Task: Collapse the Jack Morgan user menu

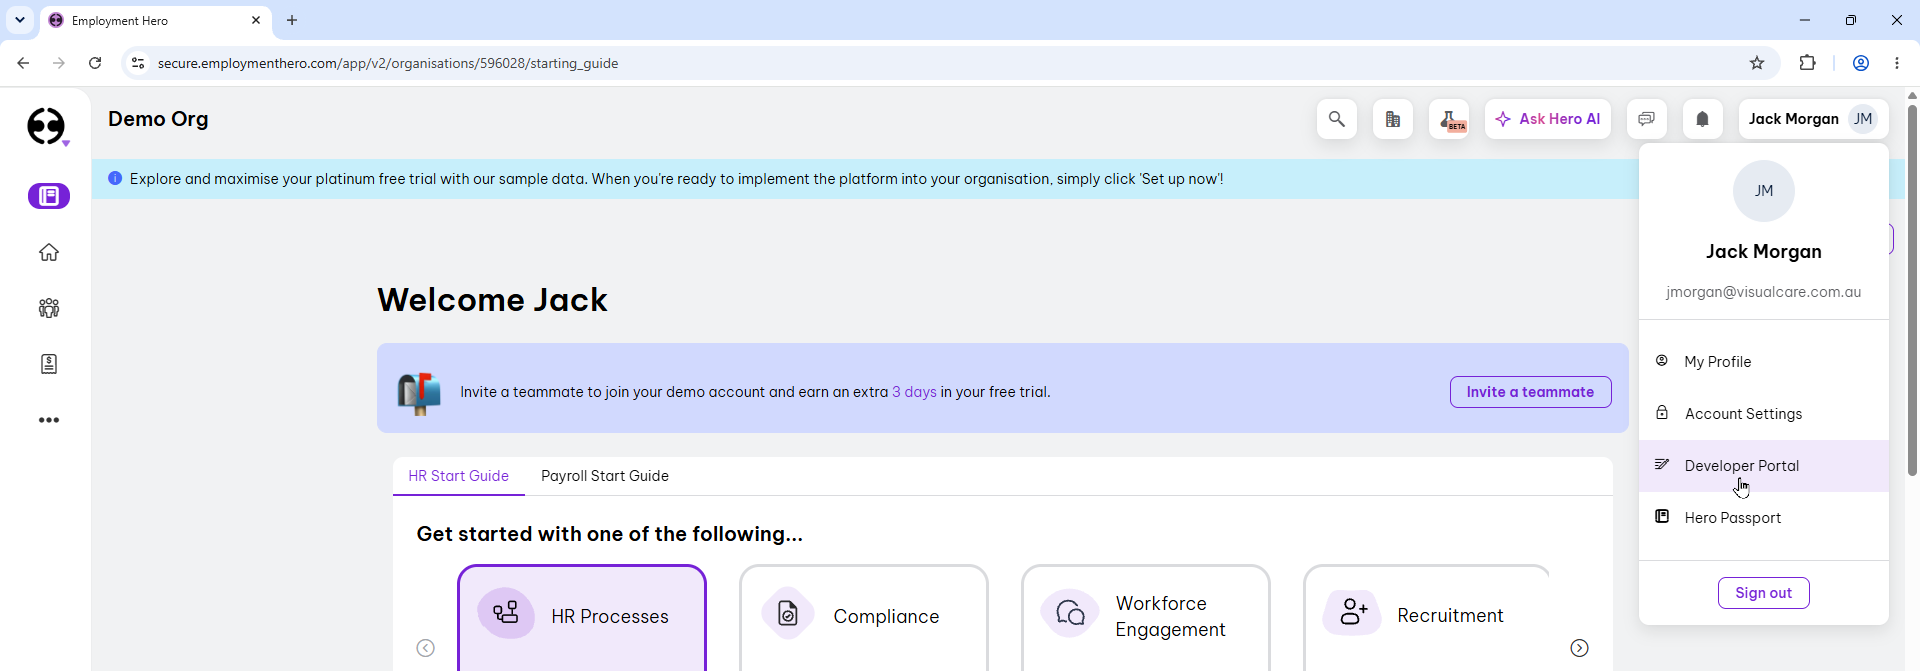Action: [x=1814, y=119]
